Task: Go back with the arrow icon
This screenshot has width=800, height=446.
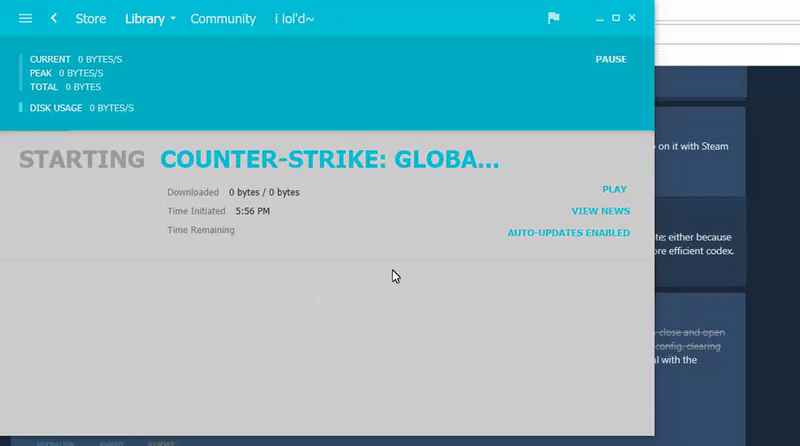Action: point(54,18)
